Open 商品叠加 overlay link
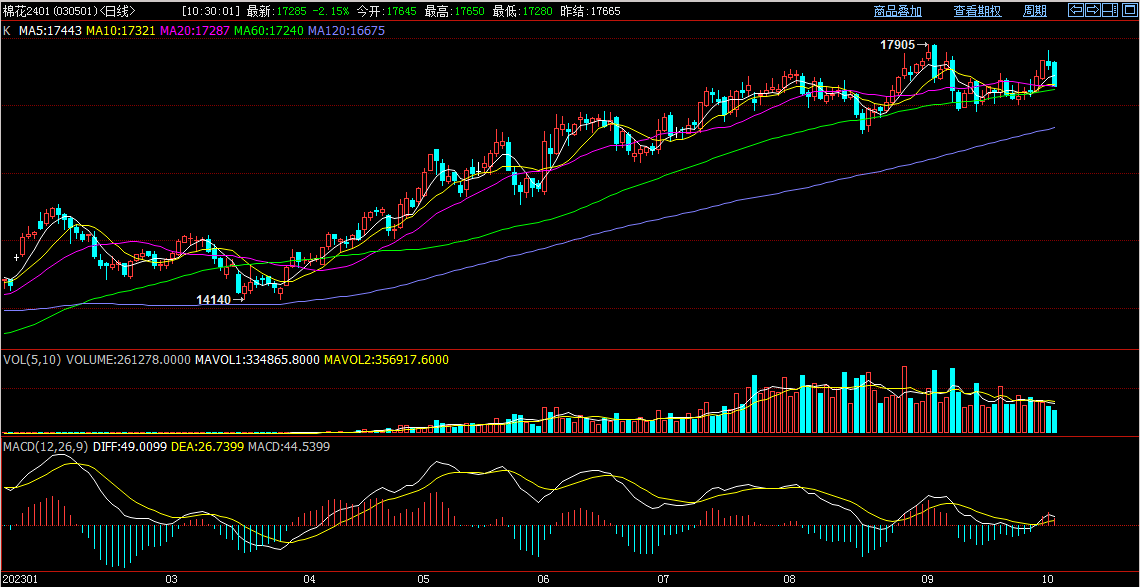This screenshot has height=587, width=1140. click(898, 11)
